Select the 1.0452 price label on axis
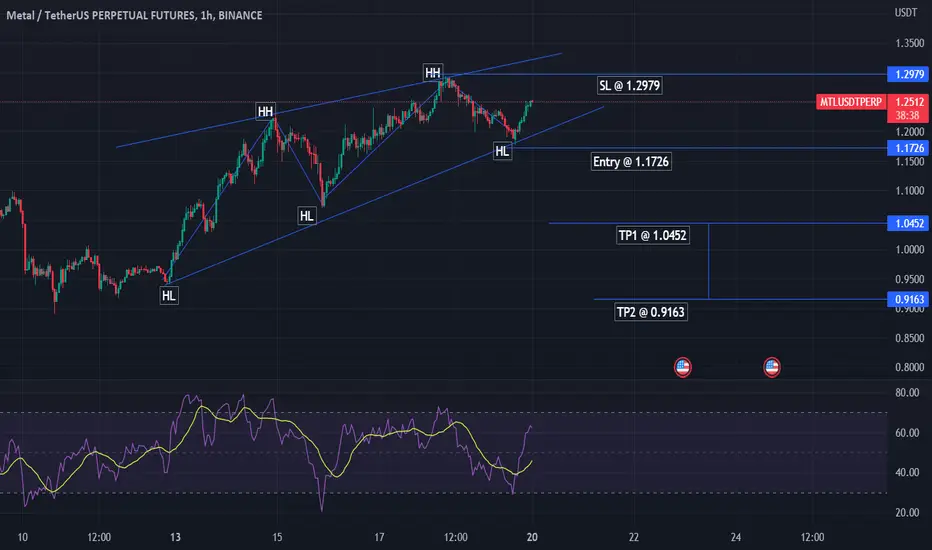Image resolution: width=932 pixels, height=550 pixels. 909,224
